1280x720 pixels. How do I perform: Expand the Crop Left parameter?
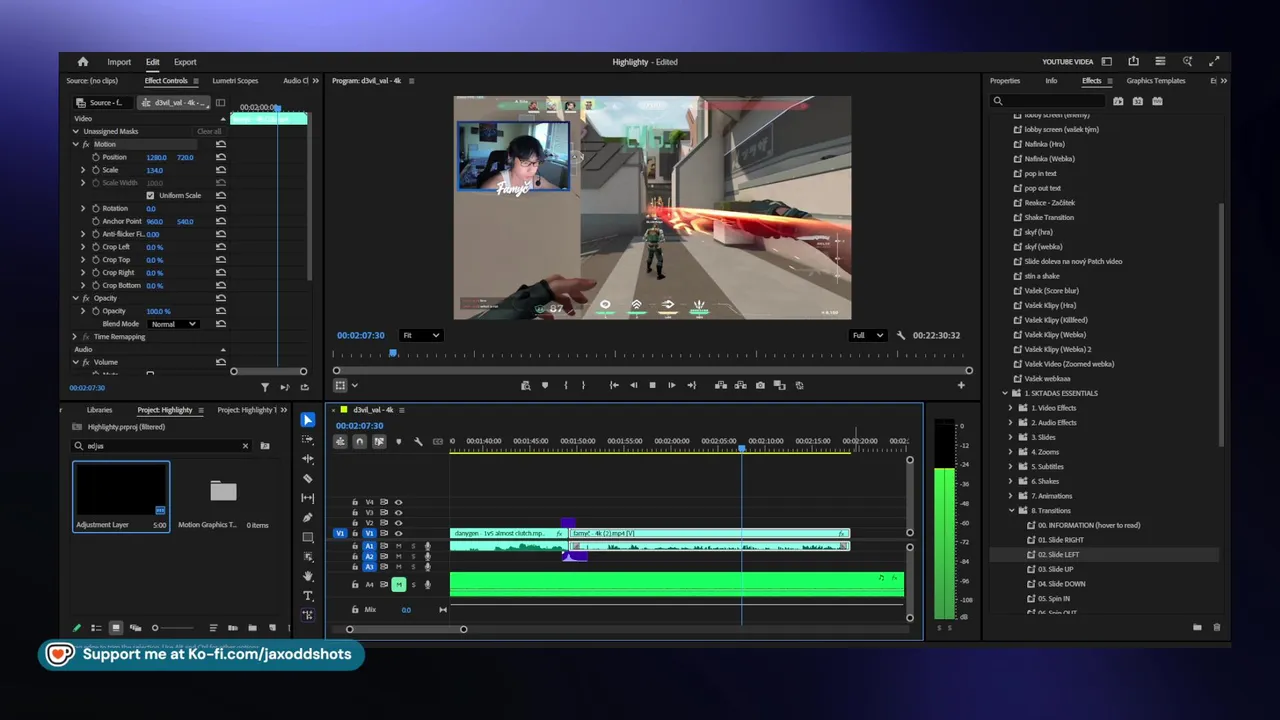(x=83, y=247)
